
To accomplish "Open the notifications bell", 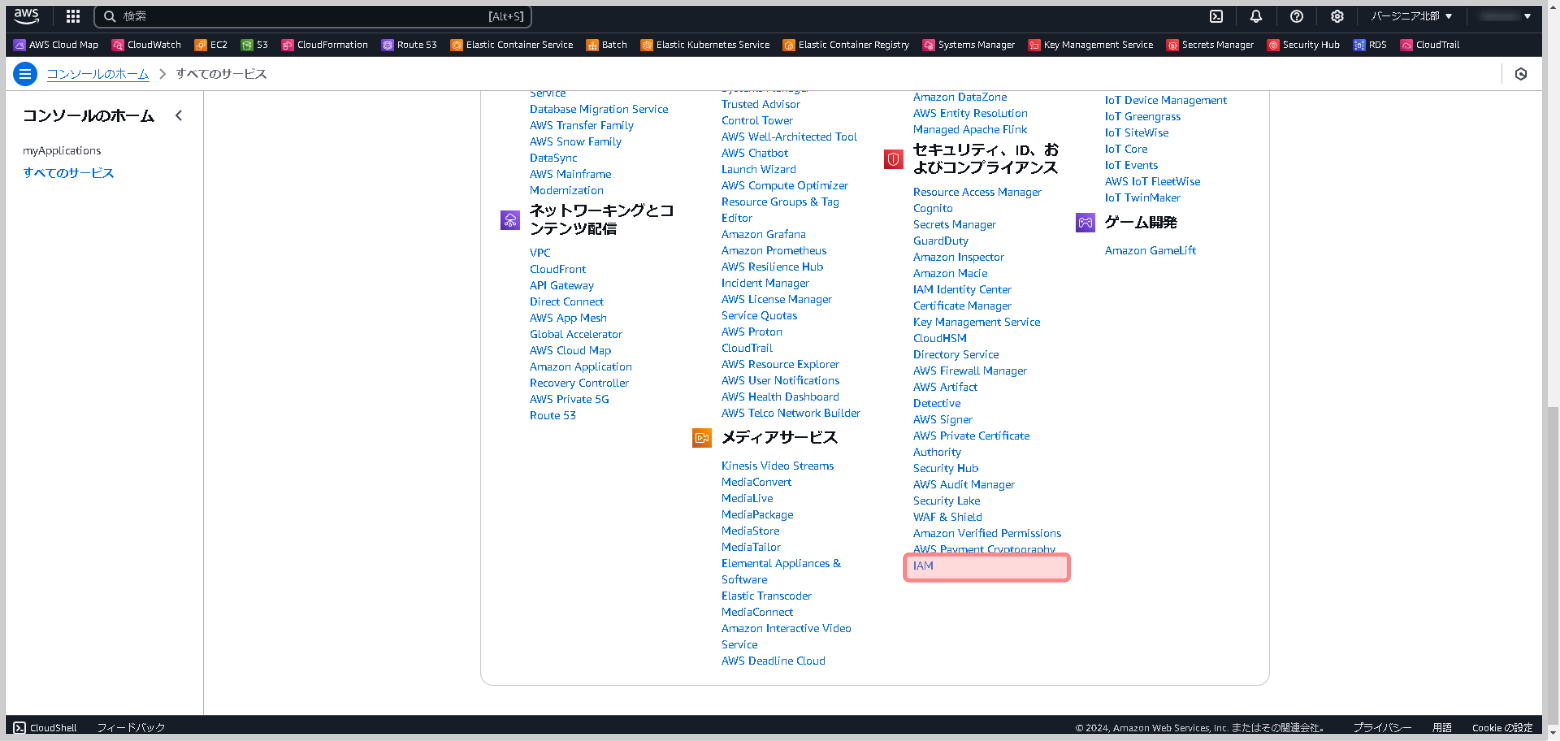I will 1256,16.
